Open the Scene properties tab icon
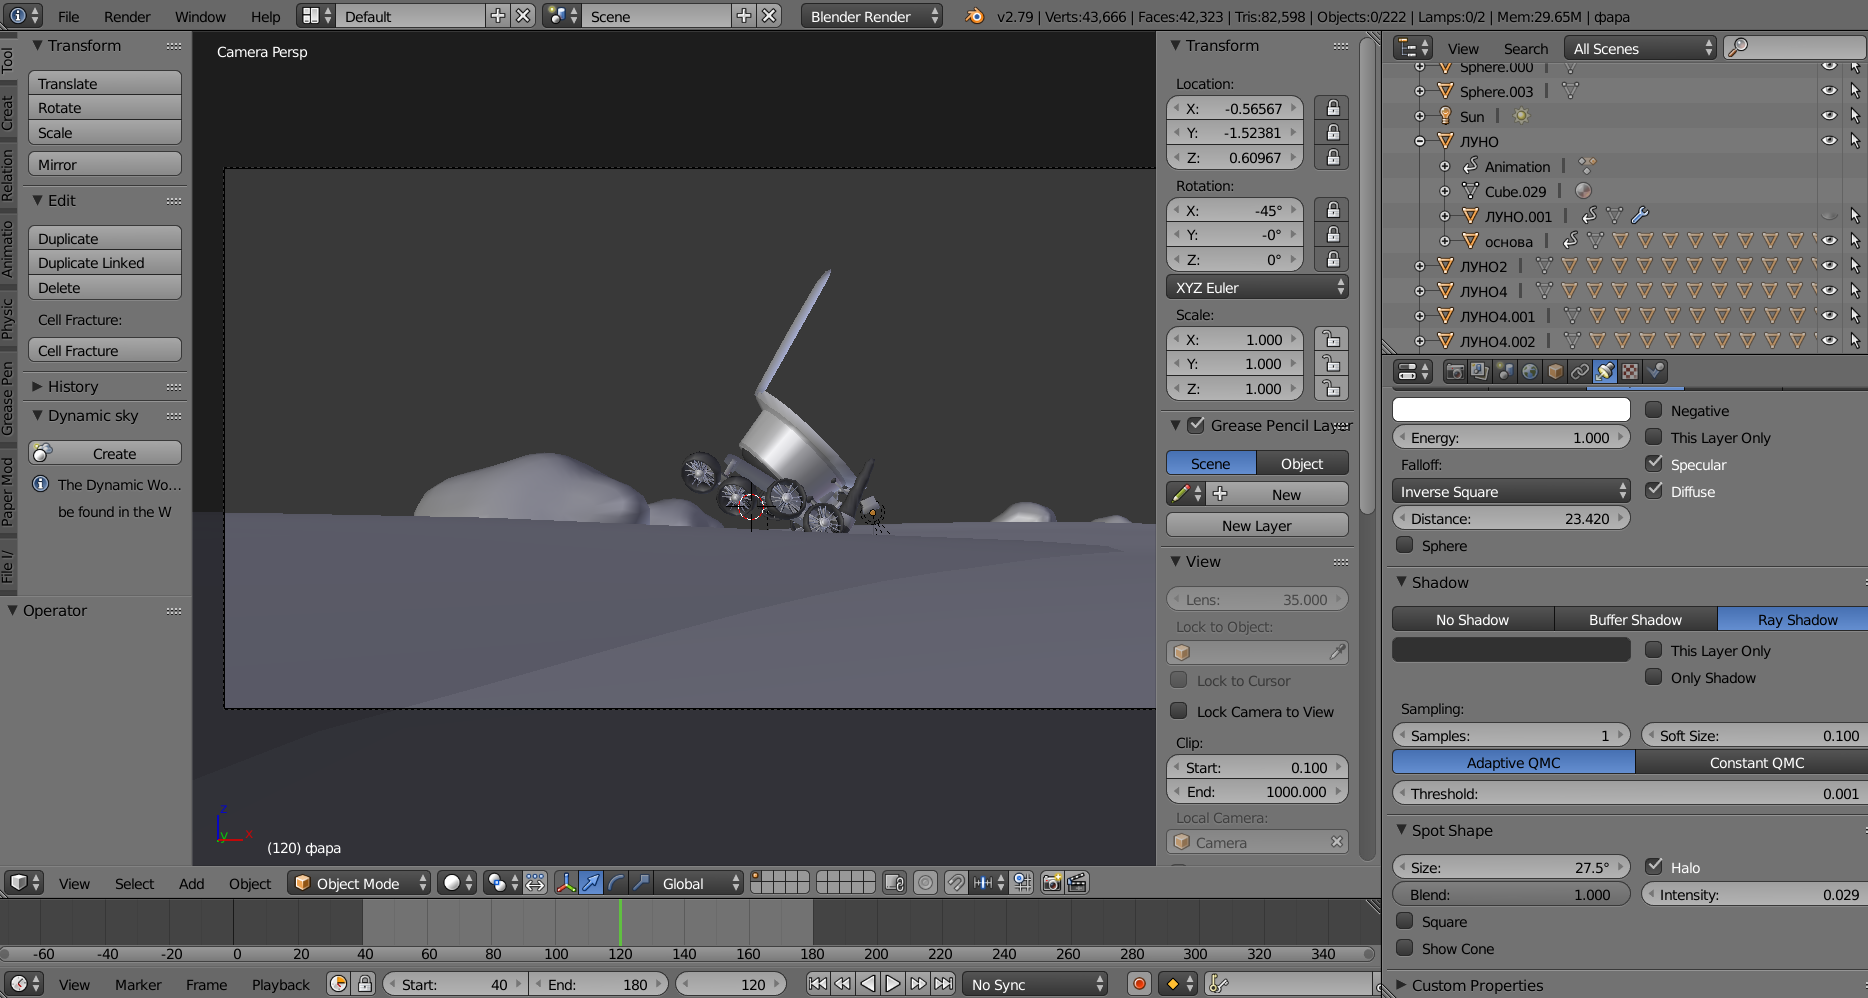1868x998 pixels. (x=1505, y=372)
